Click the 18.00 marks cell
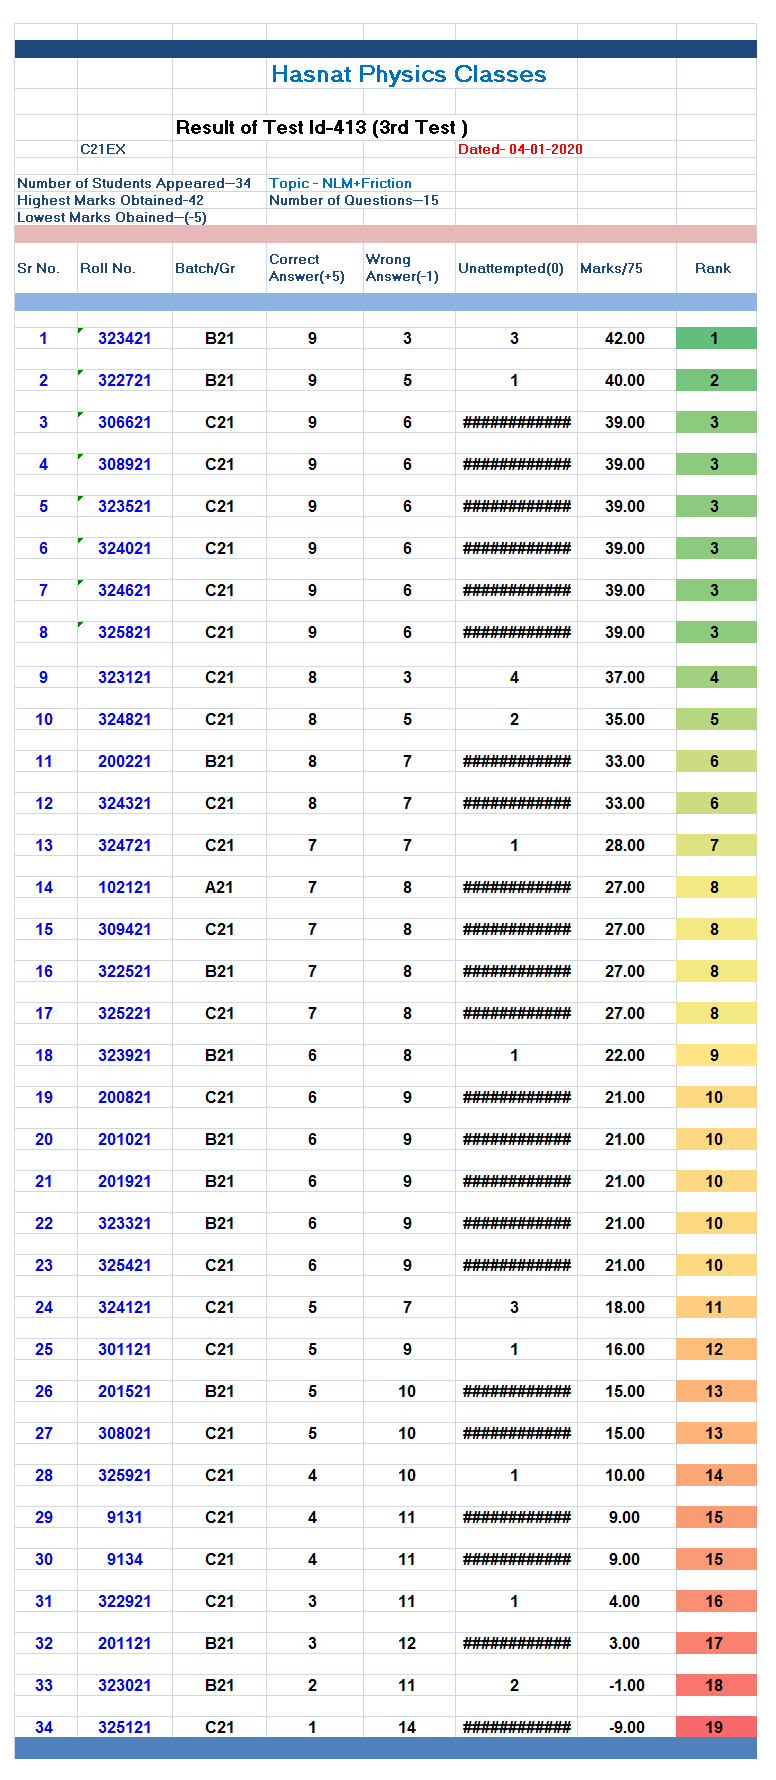Screen dimensions: 776x1780 [625, 1307]
